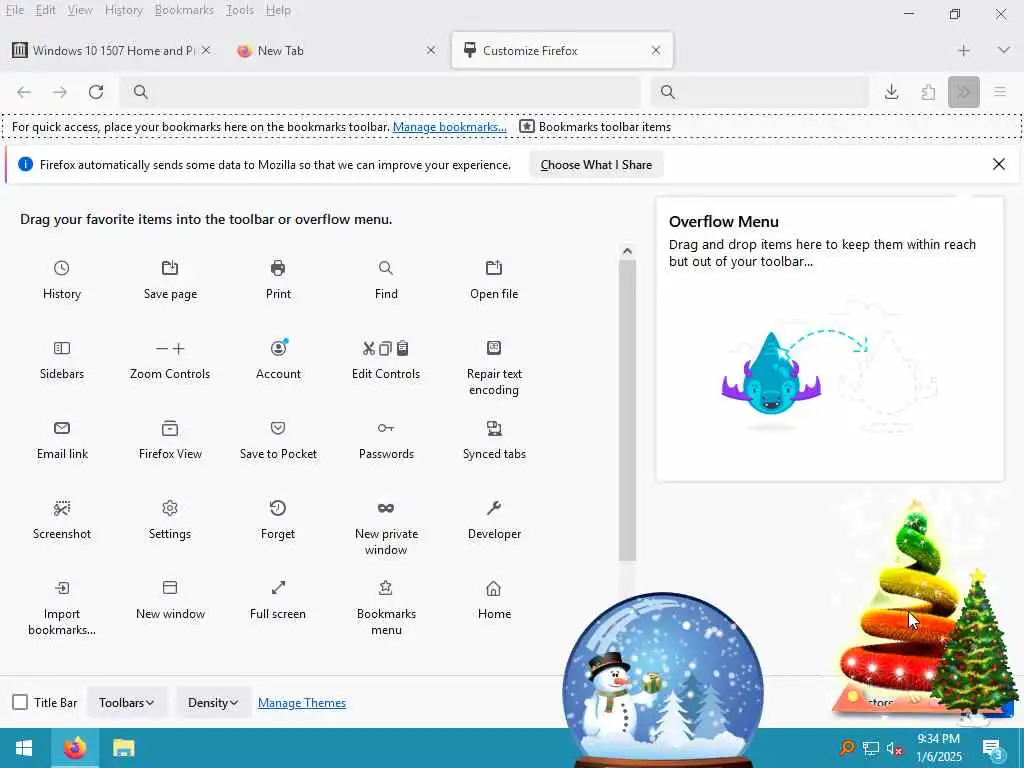Expand the Toolbars dropdown
The width and height of the screenshot is (1024, 768).
point(127,703)
